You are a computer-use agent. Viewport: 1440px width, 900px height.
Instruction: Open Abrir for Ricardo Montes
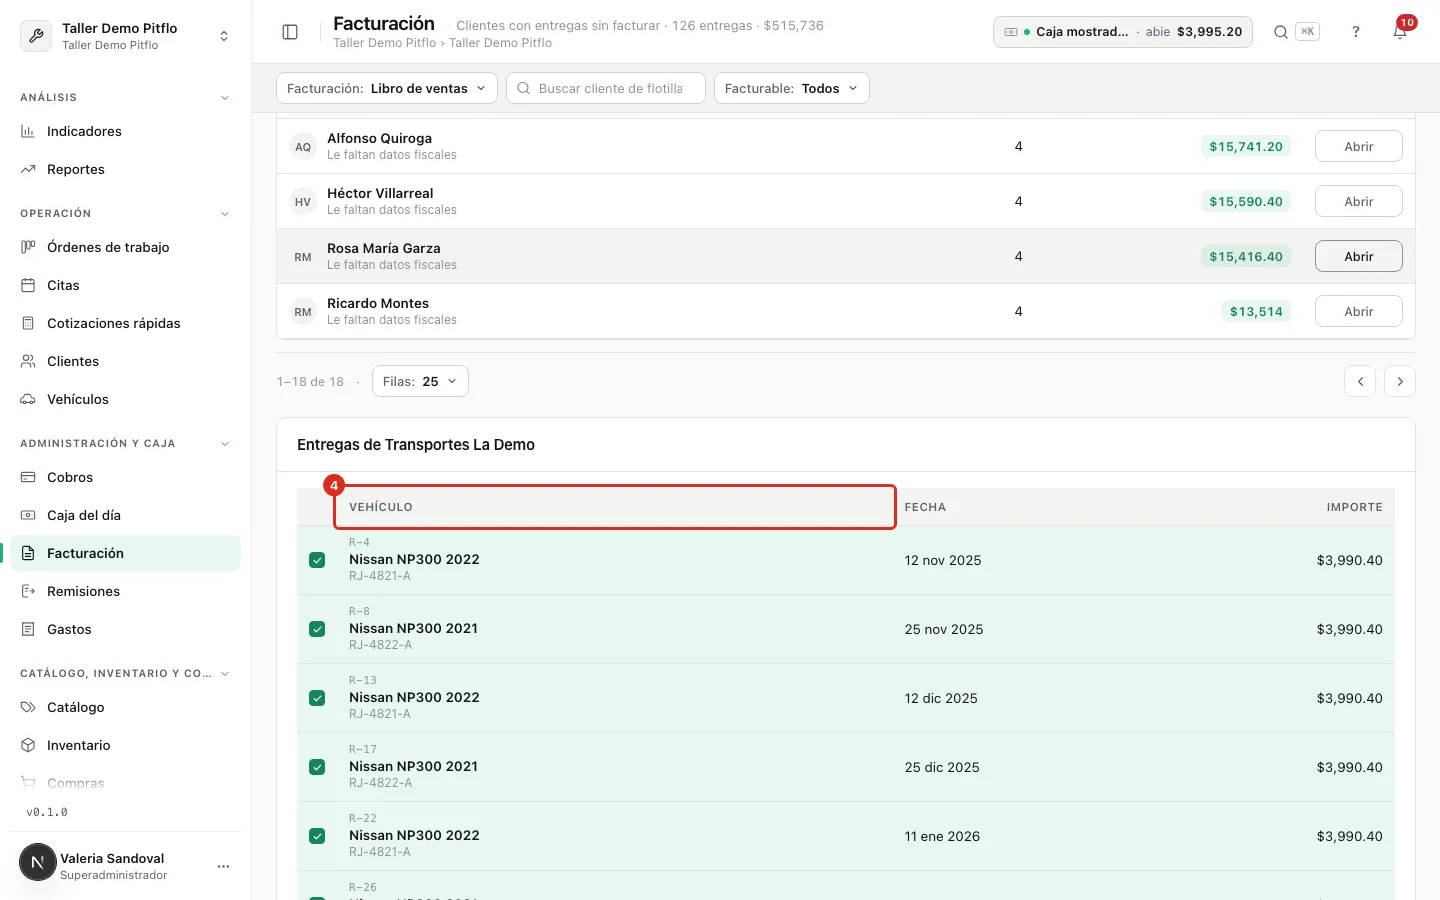point(1358,311)
